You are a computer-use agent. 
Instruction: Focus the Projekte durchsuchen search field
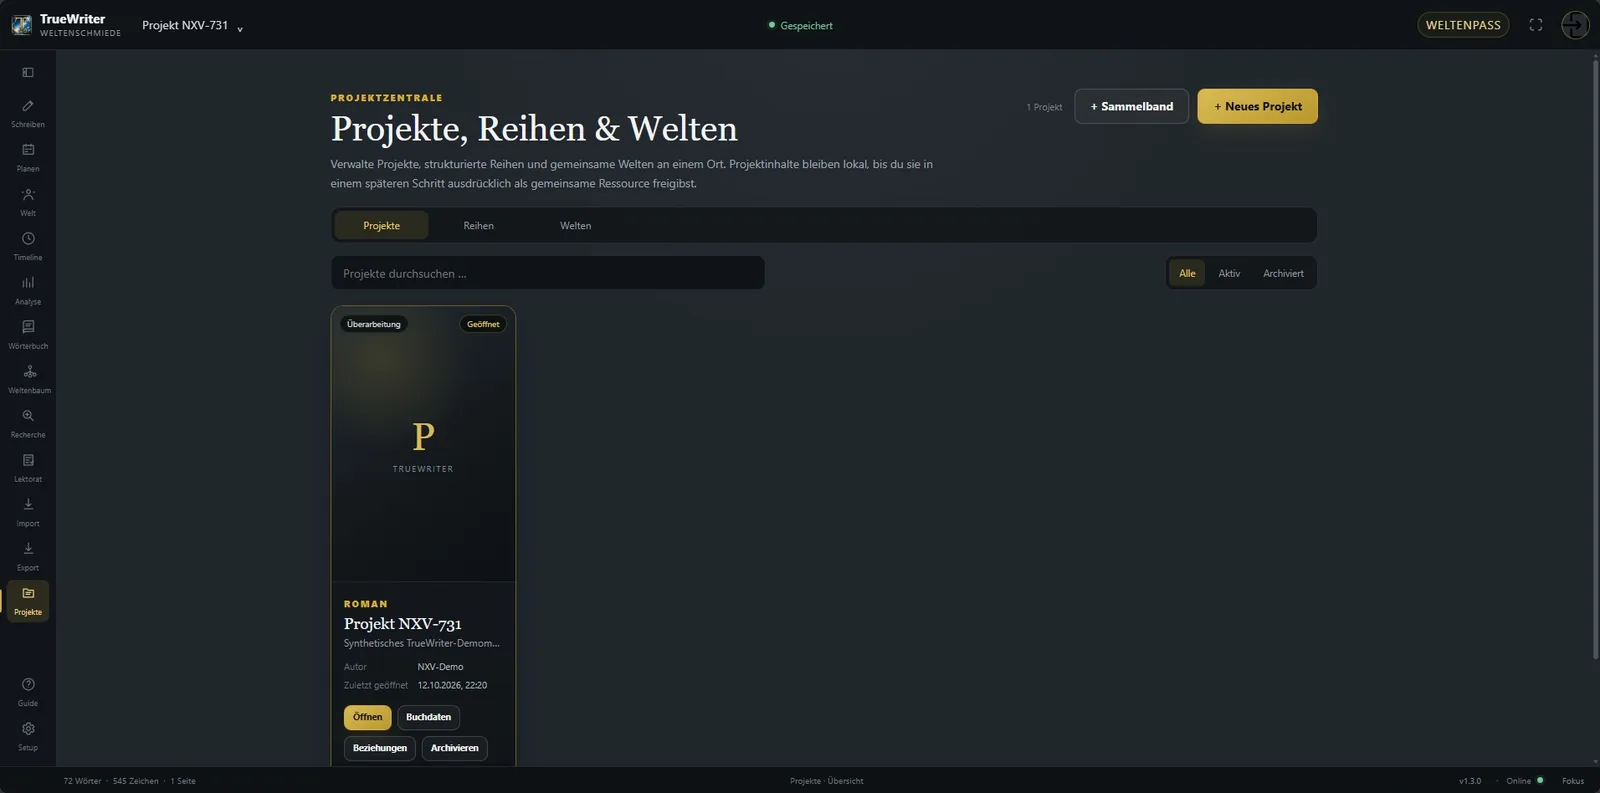548,273
